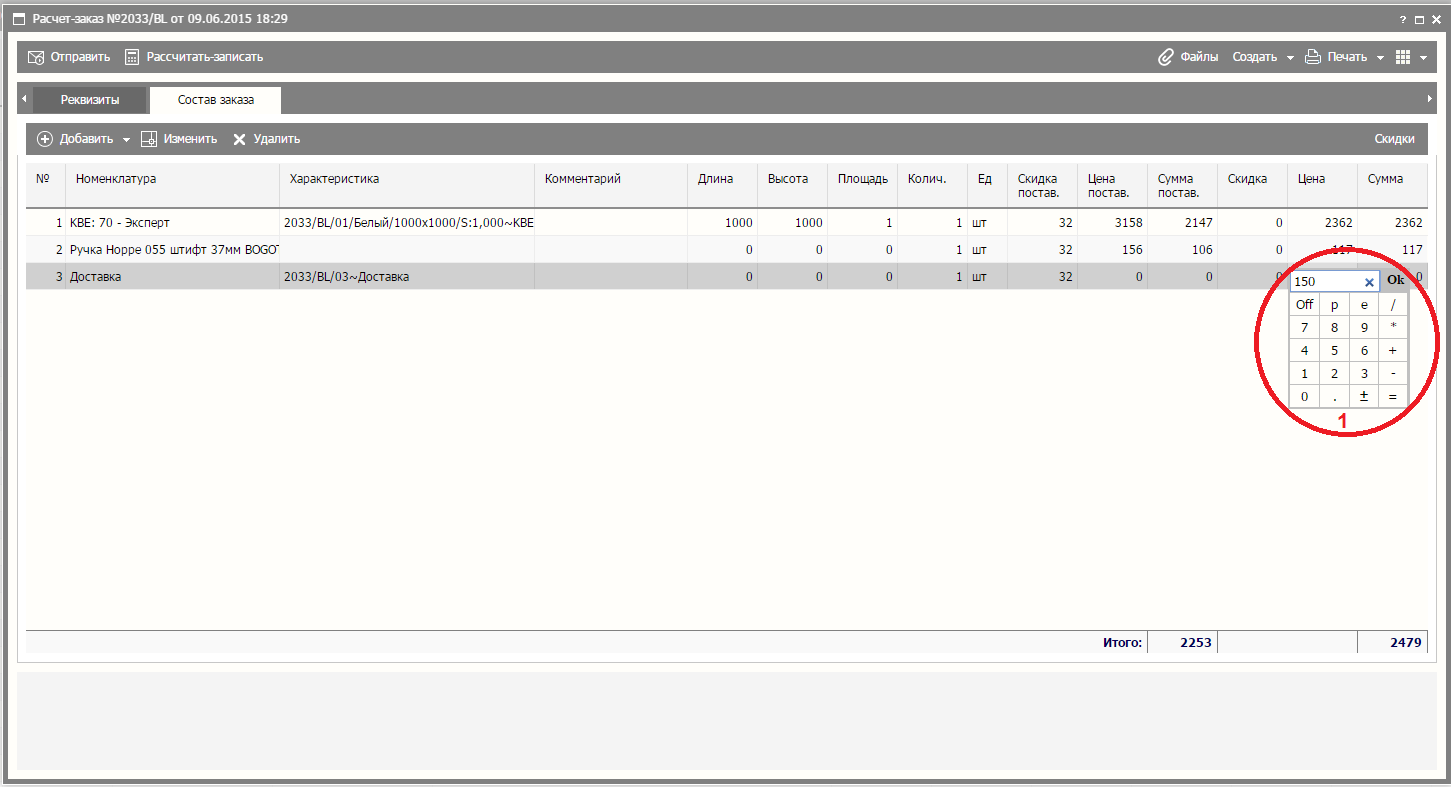Click the Высота column header
1451x787 pixels.
792,185
